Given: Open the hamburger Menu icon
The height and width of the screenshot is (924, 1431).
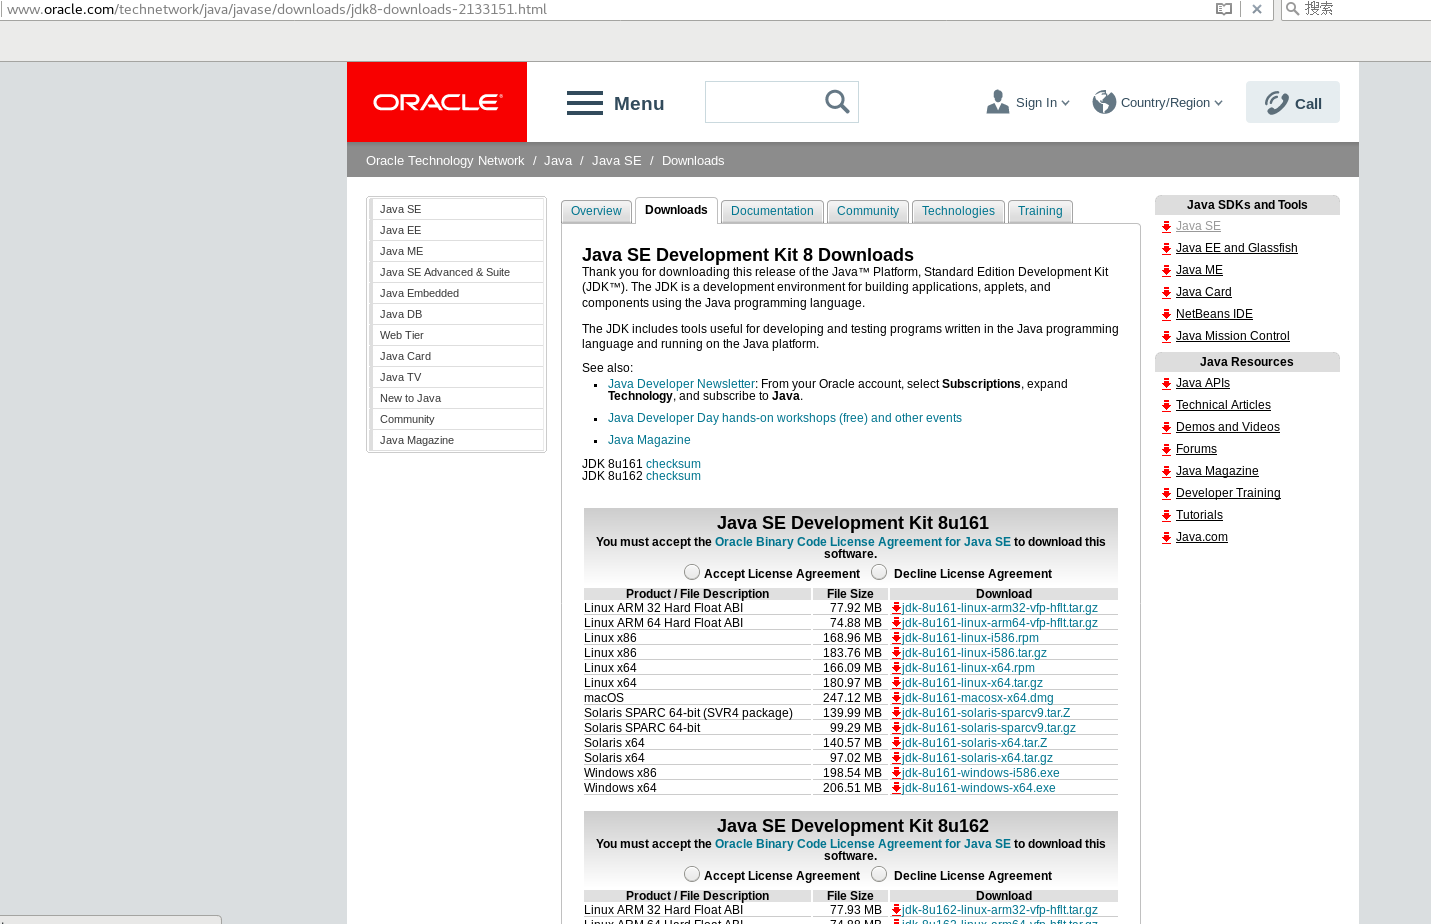Looking at the screenshot, I should (x=585, y=103).
